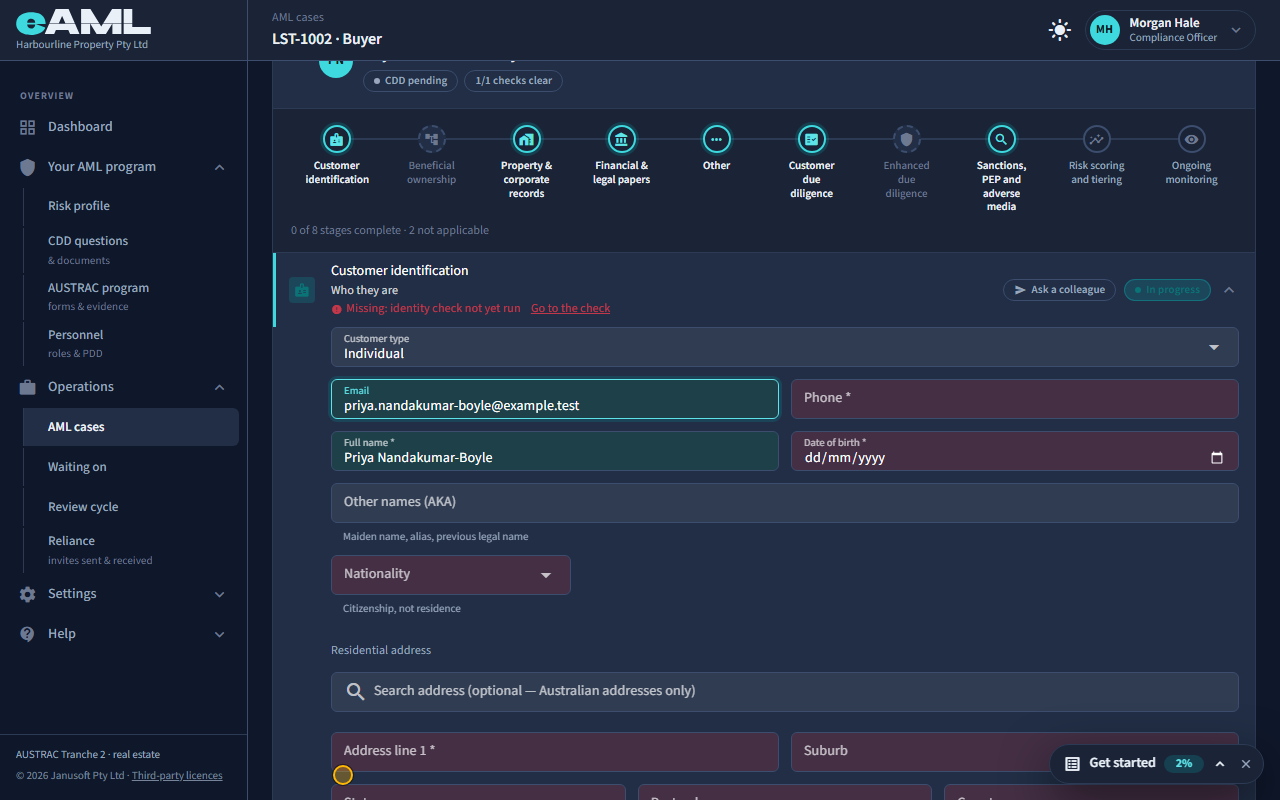
Task: Expand the Get started panel chevron
Action: (x=1220, y=763)
